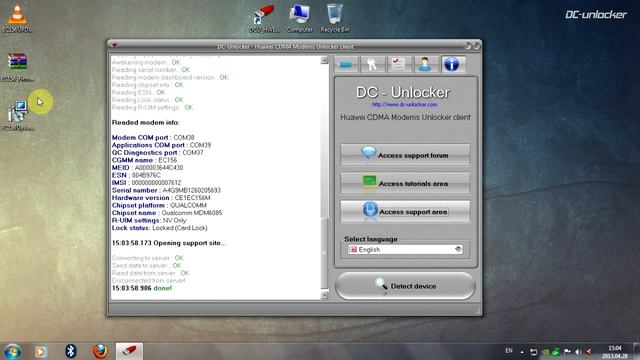The width and height of the screenshot is (640, 360).
Task: Click the log scrollbar up arrow
Action: point(324,60)
